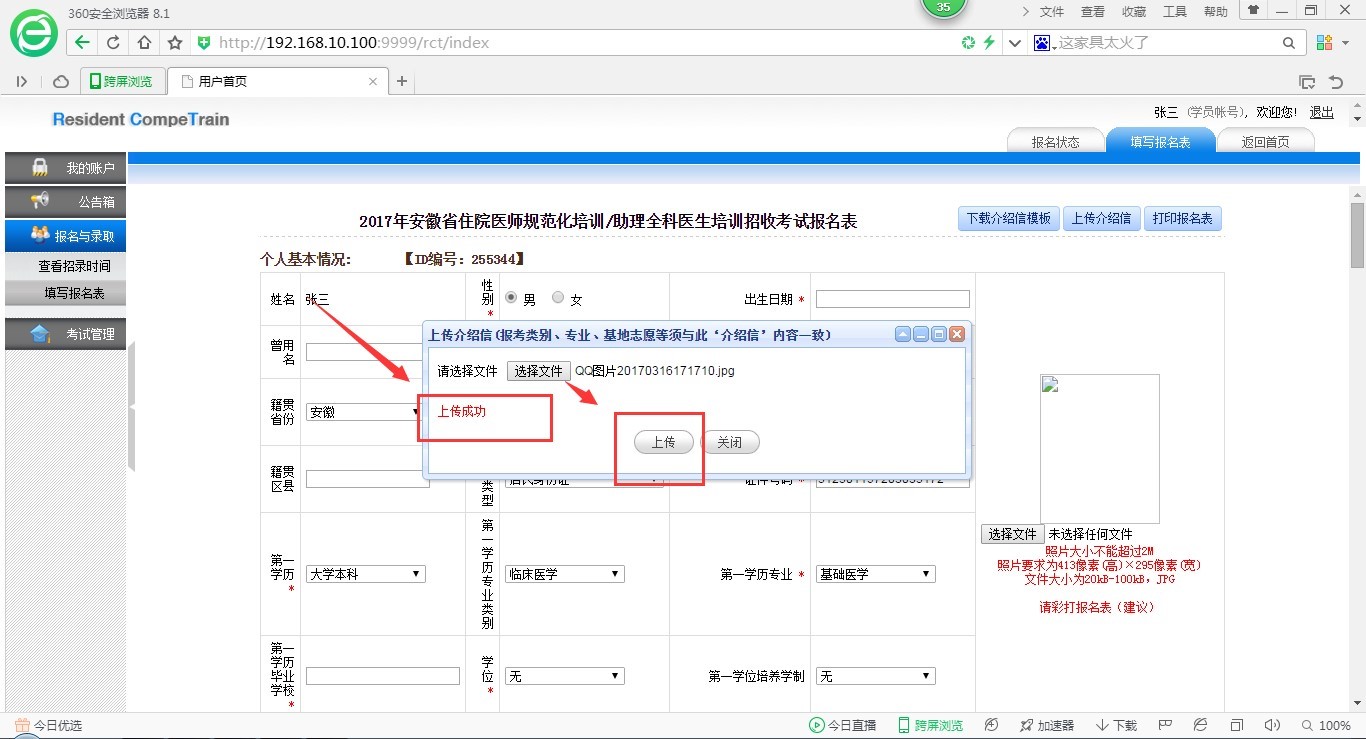
Task: Open the 籍贯省份 安徽 dropdown
Action: [365, 412]
